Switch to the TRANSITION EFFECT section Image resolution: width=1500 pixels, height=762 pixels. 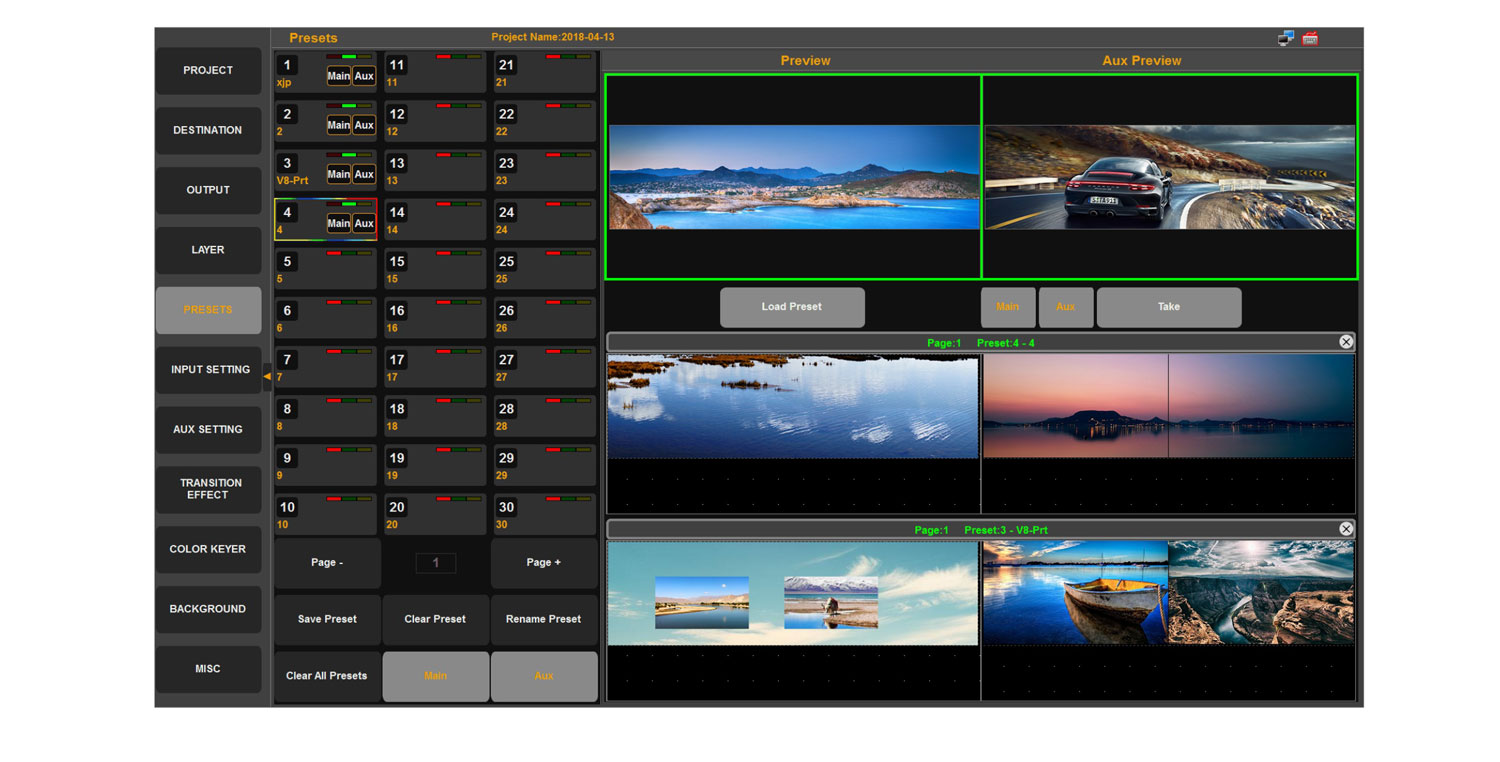pyautogui.click(x=208, y=489)
